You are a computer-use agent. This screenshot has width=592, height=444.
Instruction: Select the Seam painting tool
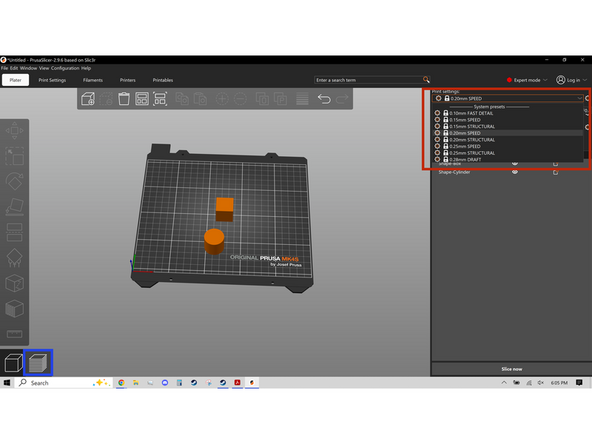coord(14,283)
